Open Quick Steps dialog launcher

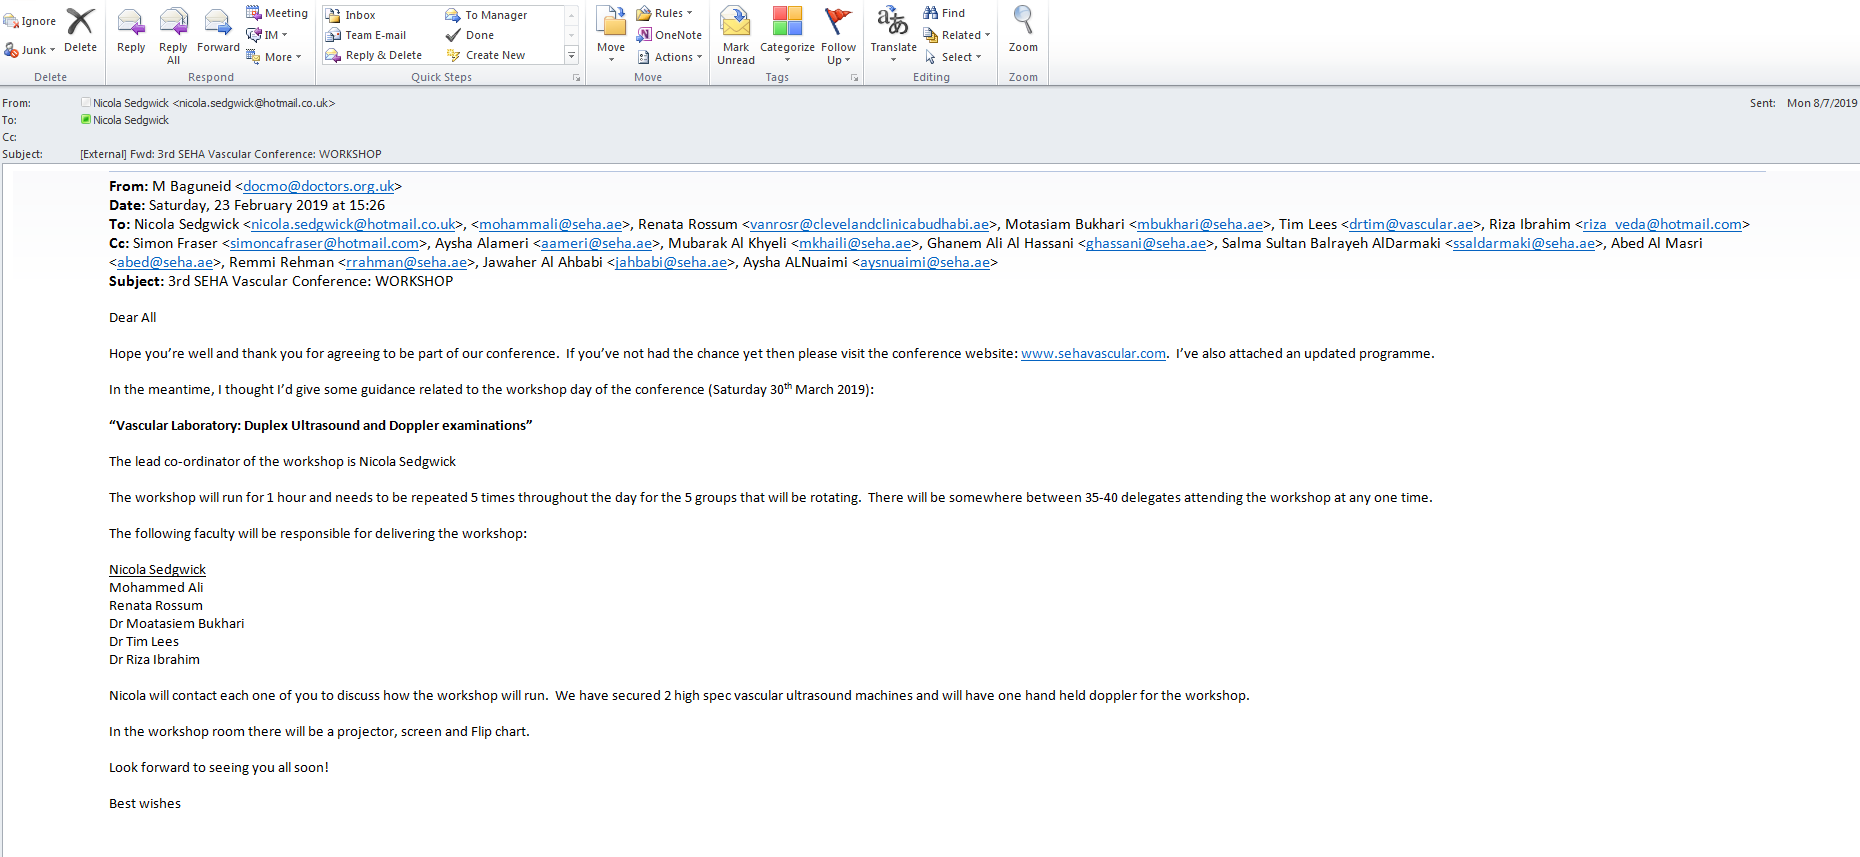pos(576,78)
